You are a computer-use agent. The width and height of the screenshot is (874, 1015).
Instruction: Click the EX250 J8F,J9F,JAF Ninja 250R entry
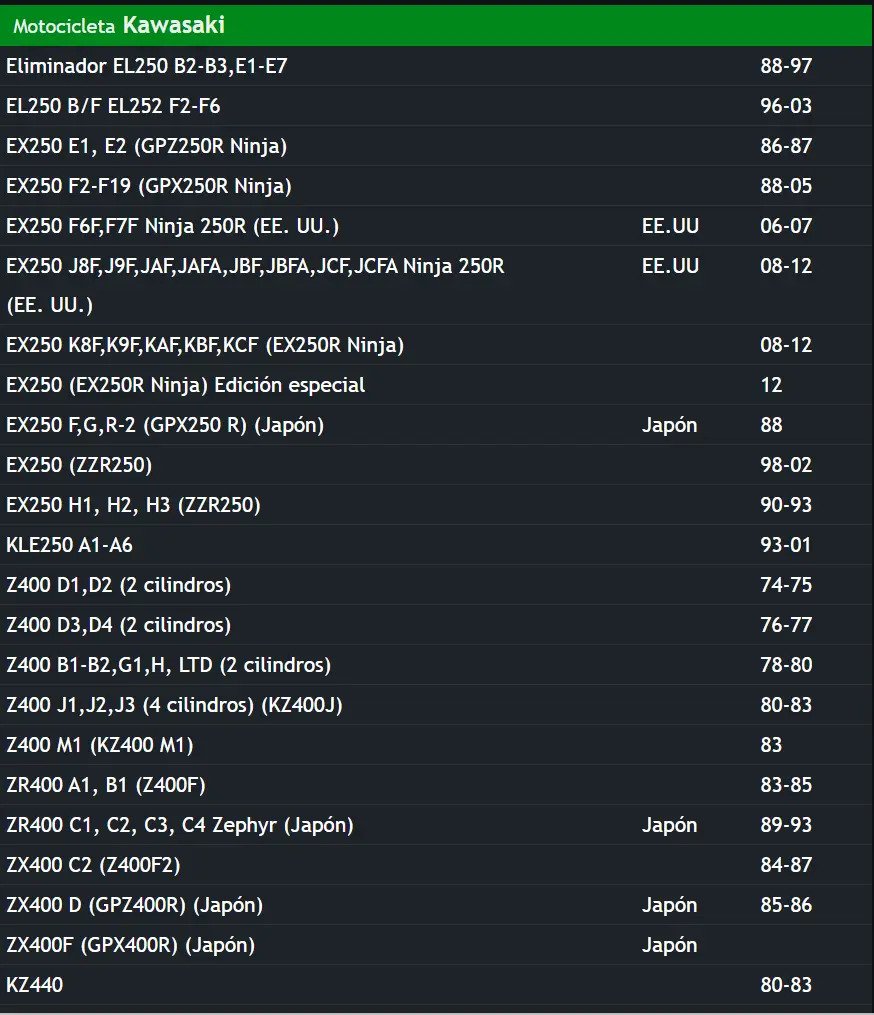tap(436, 285)
